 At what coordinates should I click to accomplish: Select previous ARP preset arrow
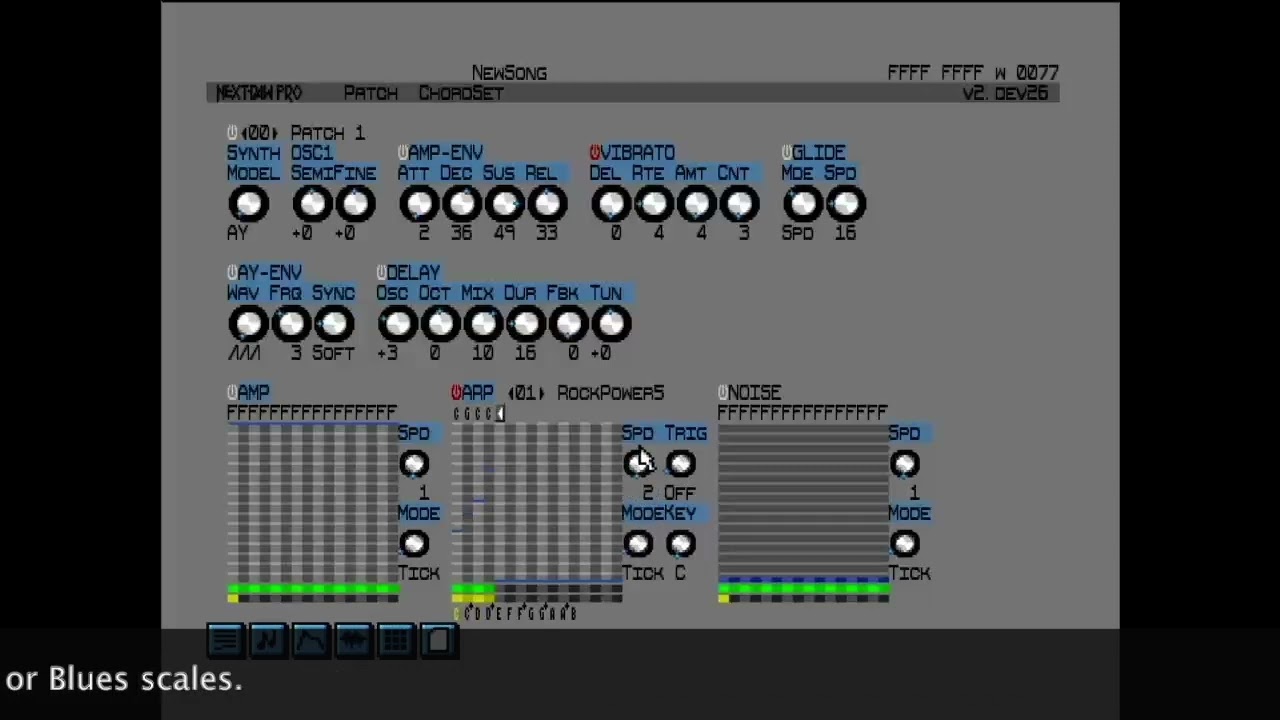click(x=511, y=393)
